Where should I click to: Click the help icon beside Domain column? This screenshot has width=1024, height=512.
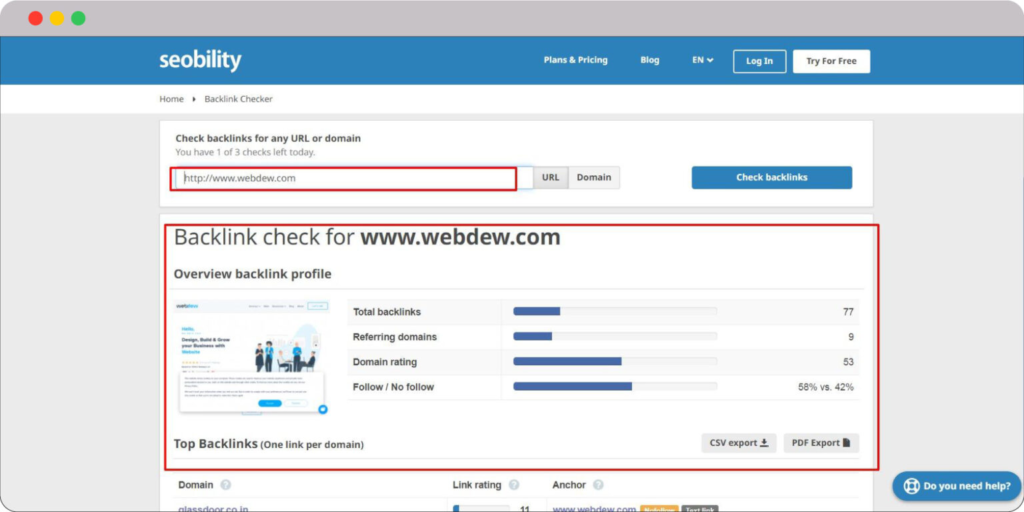click(x=226, y=485)
